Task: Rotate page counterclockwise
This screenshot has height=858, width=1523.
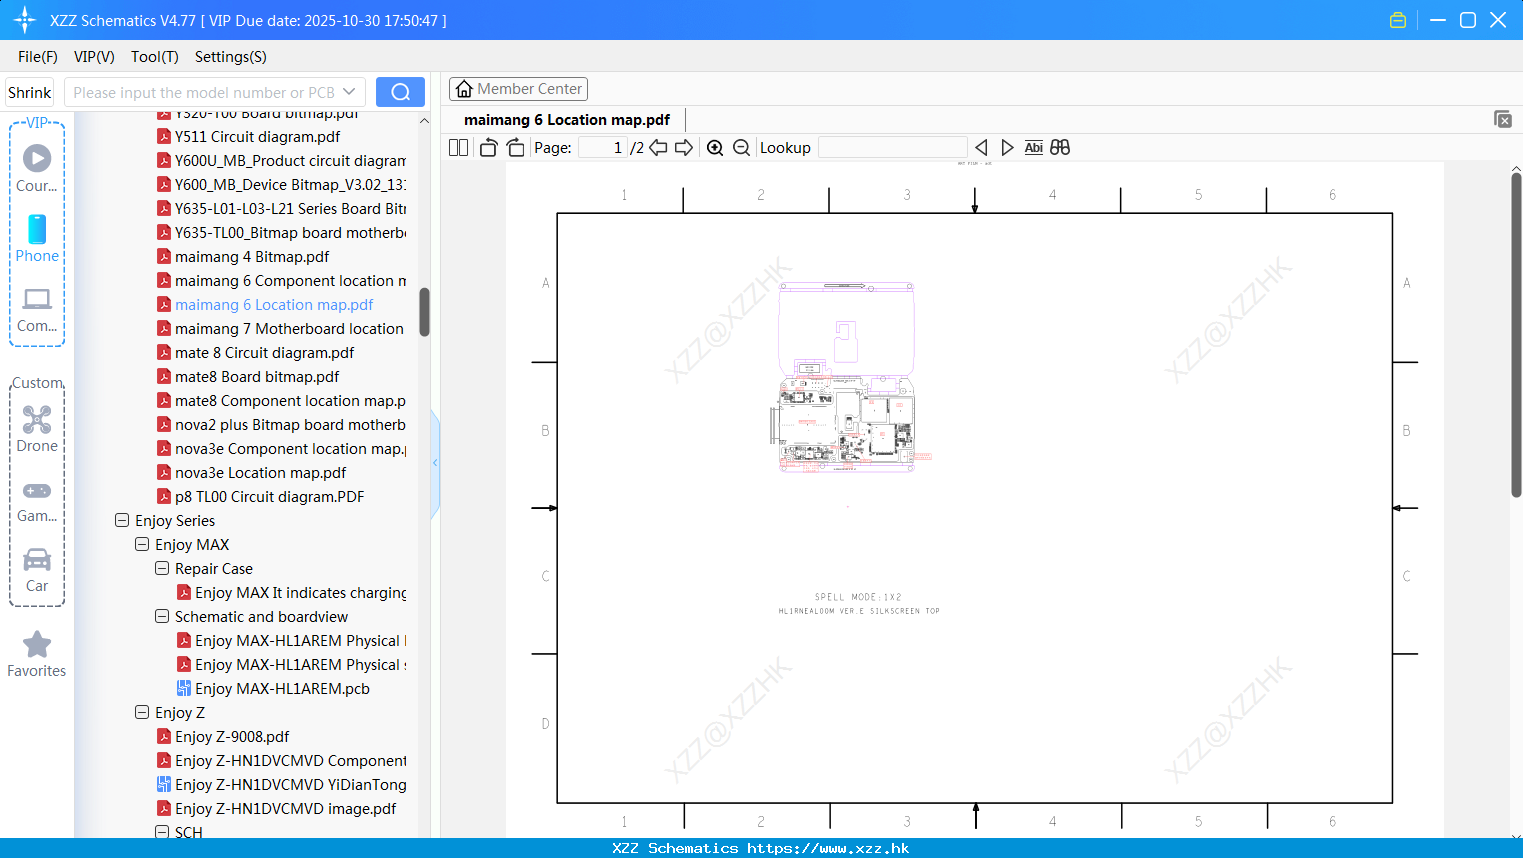Action: click(488, 147)
